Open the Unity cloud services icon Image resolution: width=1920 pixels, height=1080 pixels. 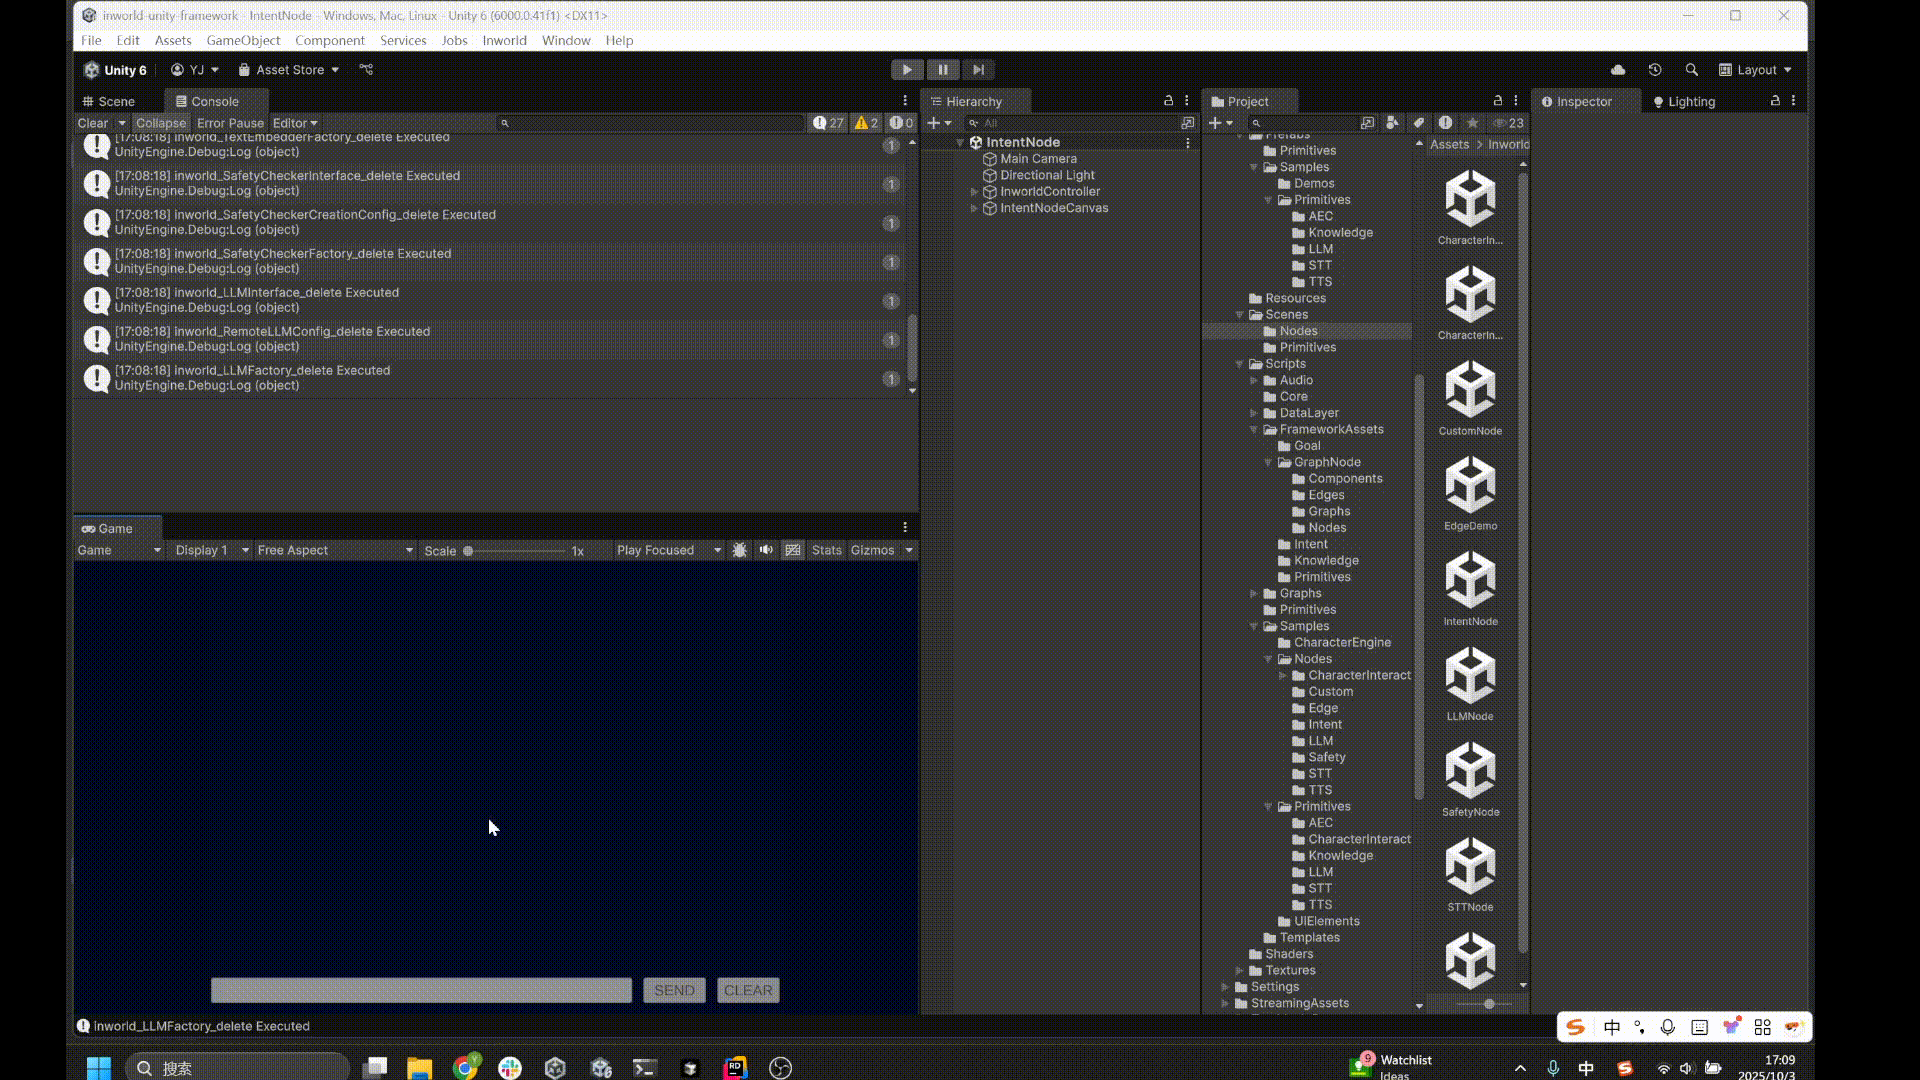1618,70
